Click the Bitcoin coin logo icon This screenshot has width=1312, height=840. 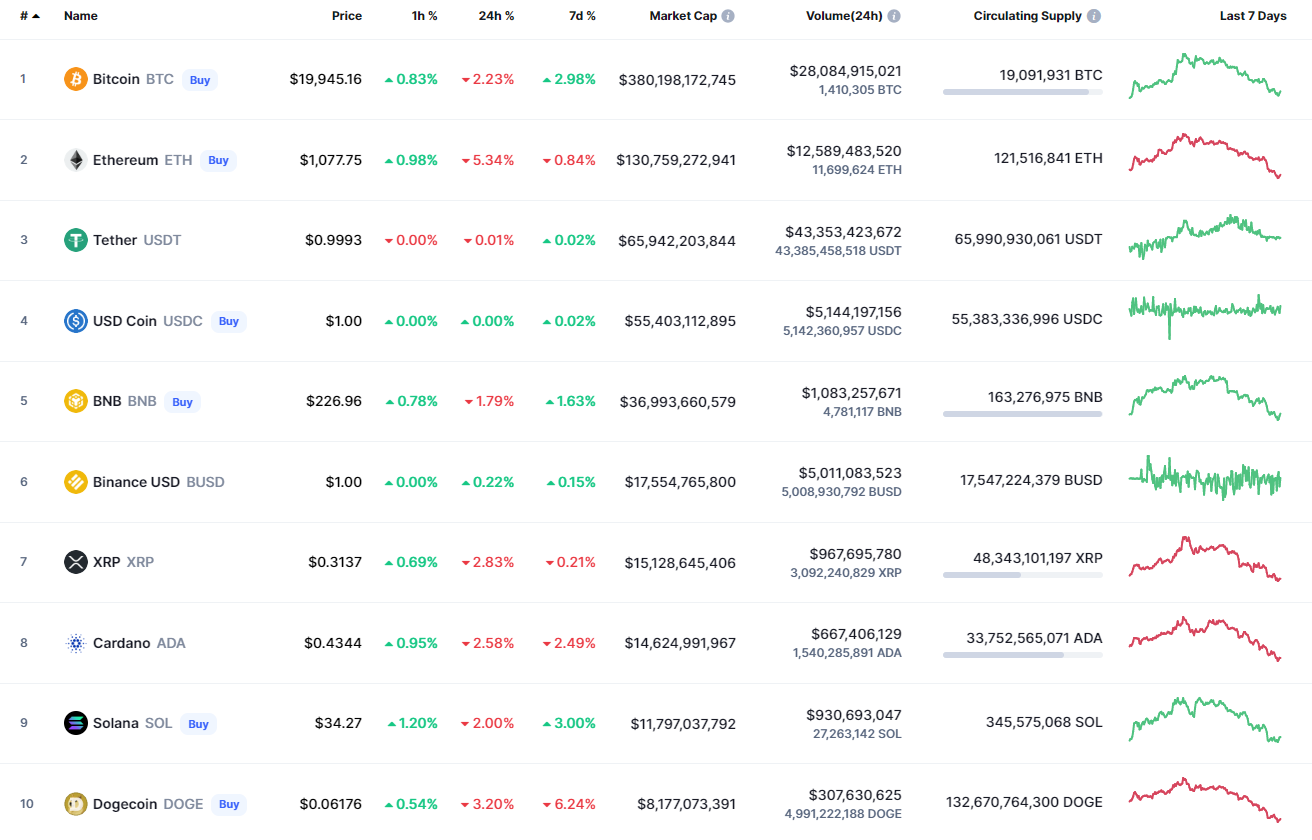click(x=76, y=79)
